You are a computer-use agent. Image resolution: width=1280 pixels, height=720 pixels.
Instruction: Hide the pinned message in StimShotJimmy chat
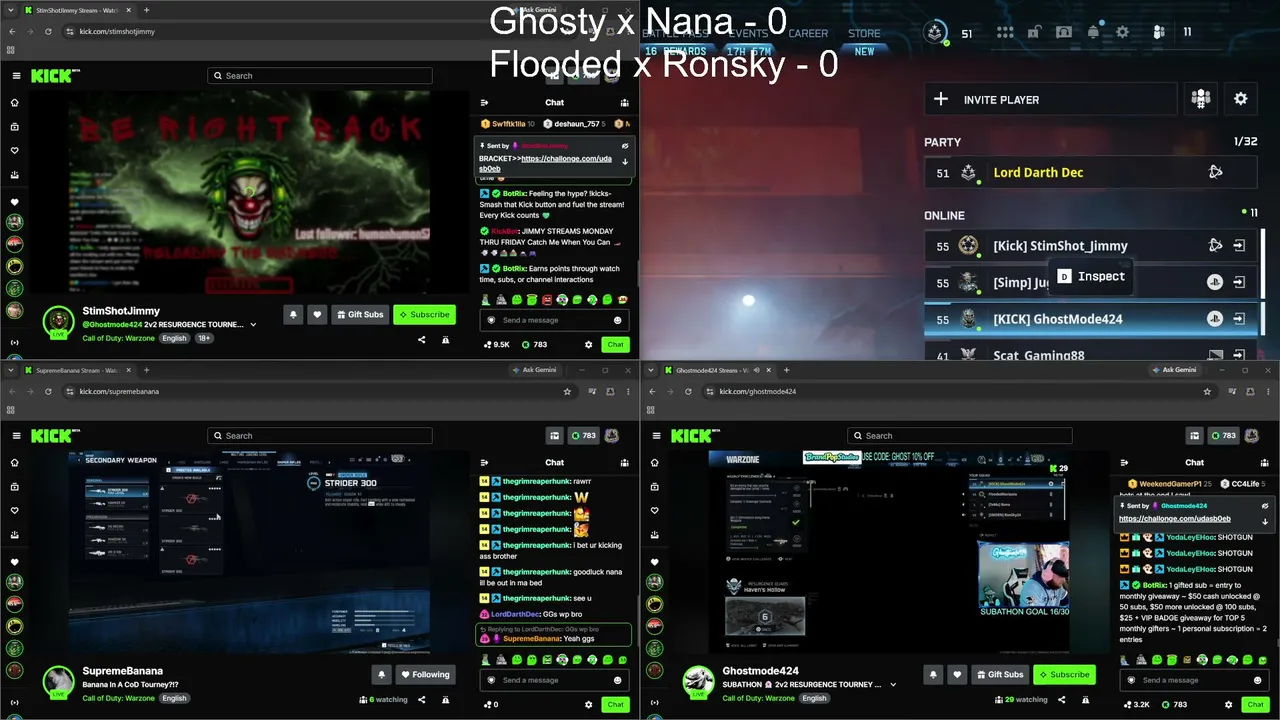coord(625,146)
